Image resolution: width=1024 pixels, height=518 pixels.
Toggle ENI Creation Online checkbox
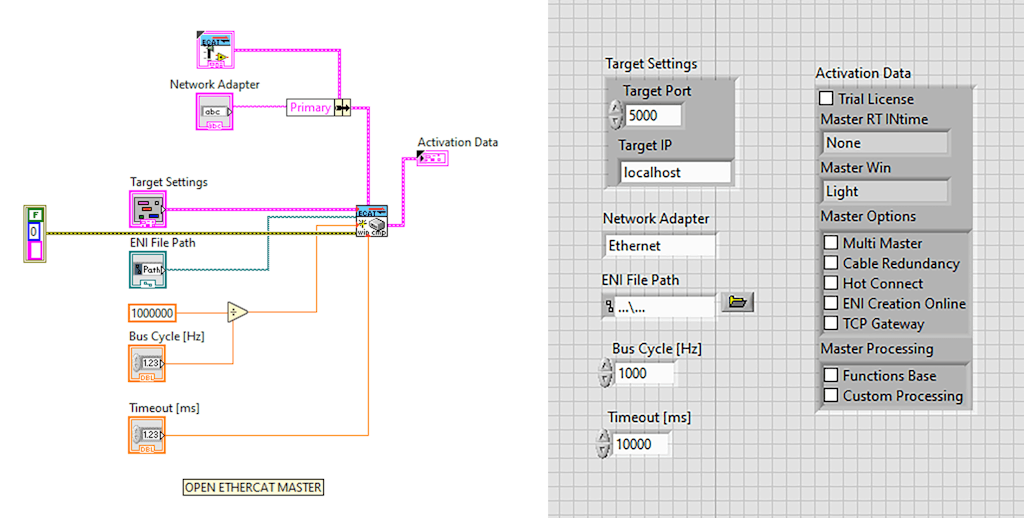[831, 303]
